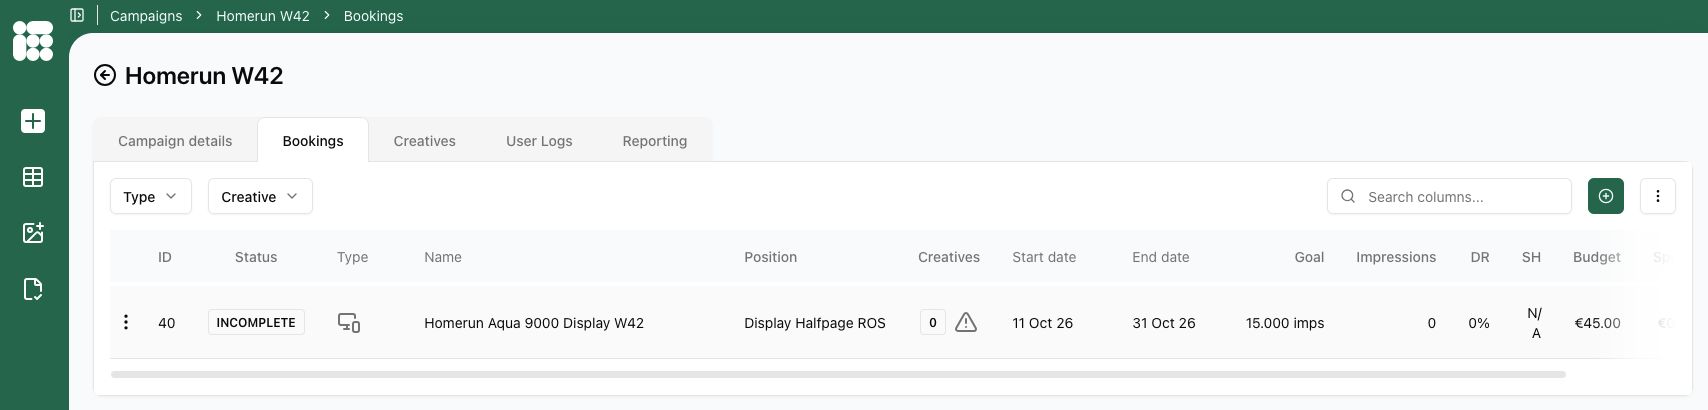Click the SH column header
Image resolution: width=1708 pixels, height=410 pixels.
click(x=1531, y=257)
